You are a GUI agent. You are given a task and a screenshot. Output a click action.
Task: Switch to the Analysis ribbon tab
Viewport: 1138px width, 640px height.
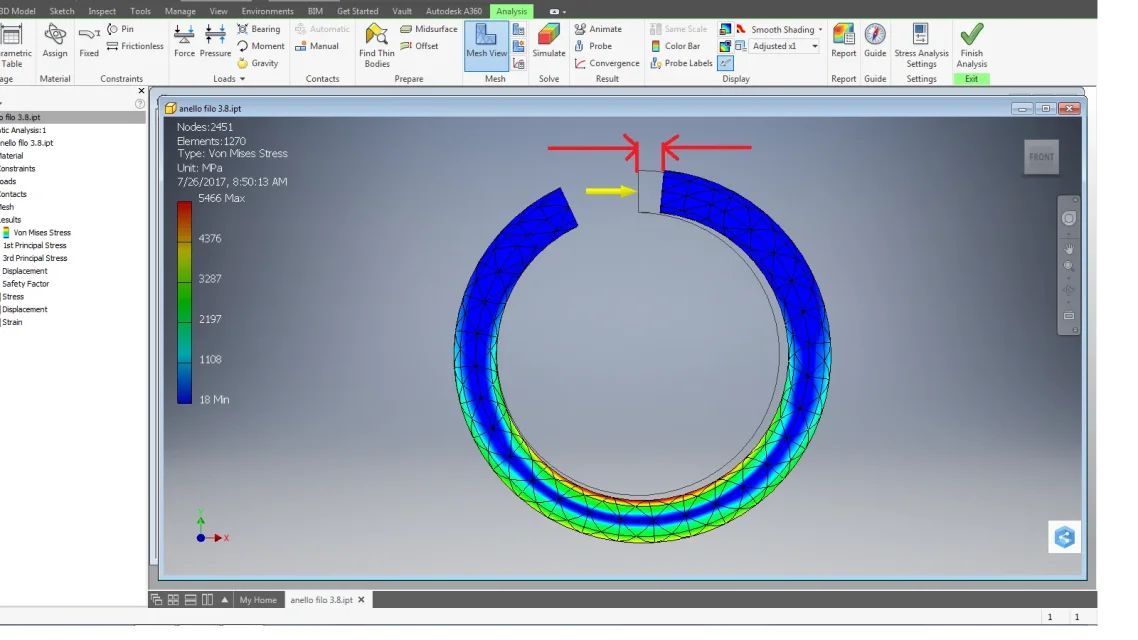[512, 11]
